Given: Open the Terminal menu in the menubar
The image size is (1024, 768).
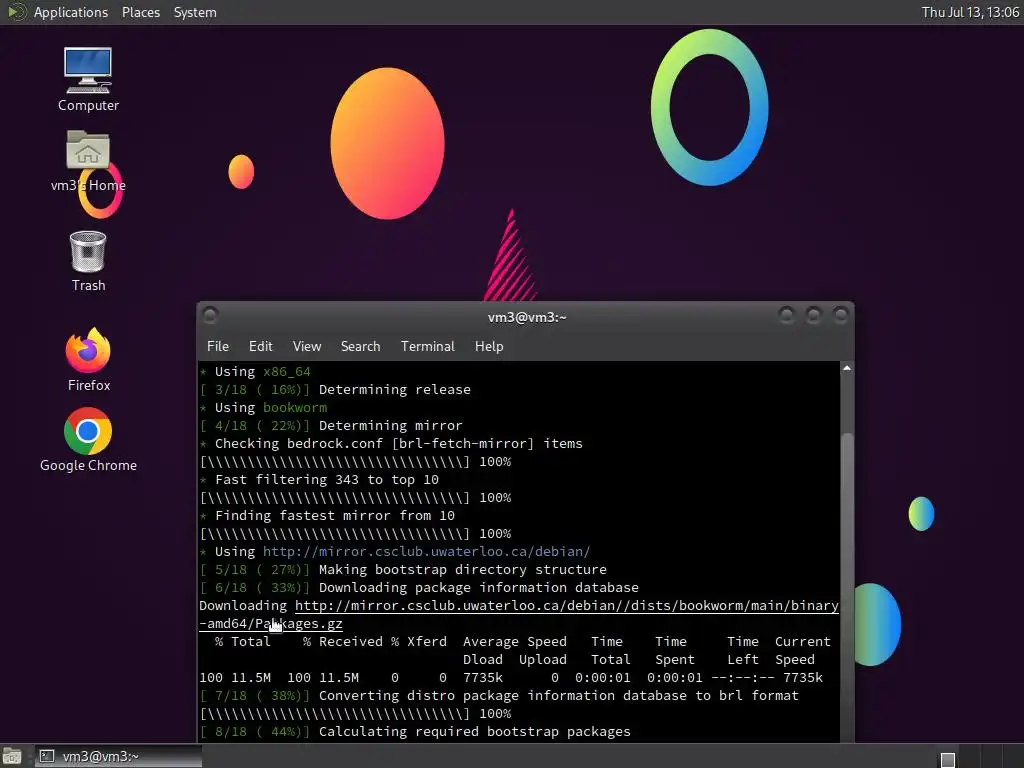Looking at the screenshot, I should point(427,346).
